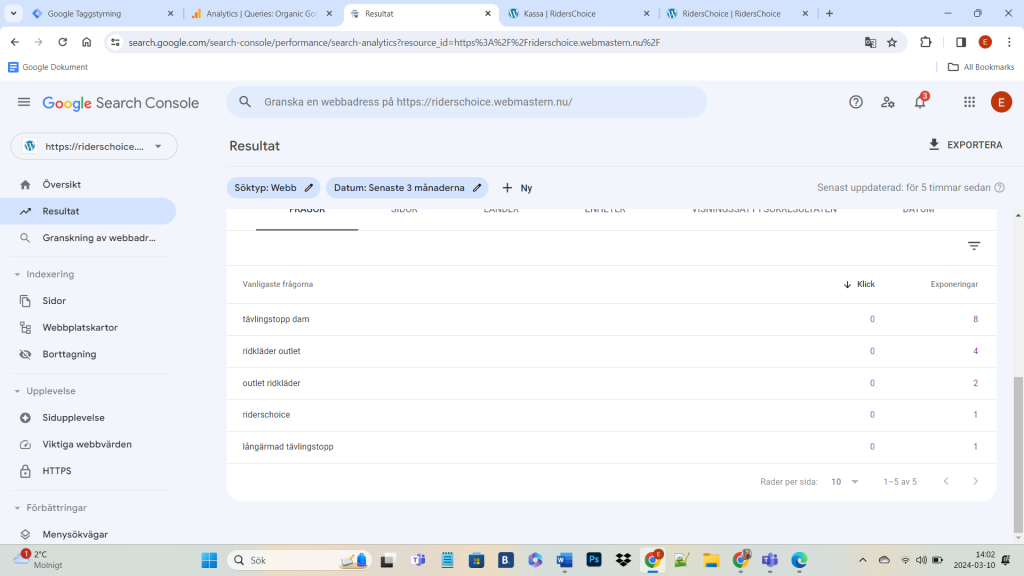Add a new filter with Ny

point(517,188)
